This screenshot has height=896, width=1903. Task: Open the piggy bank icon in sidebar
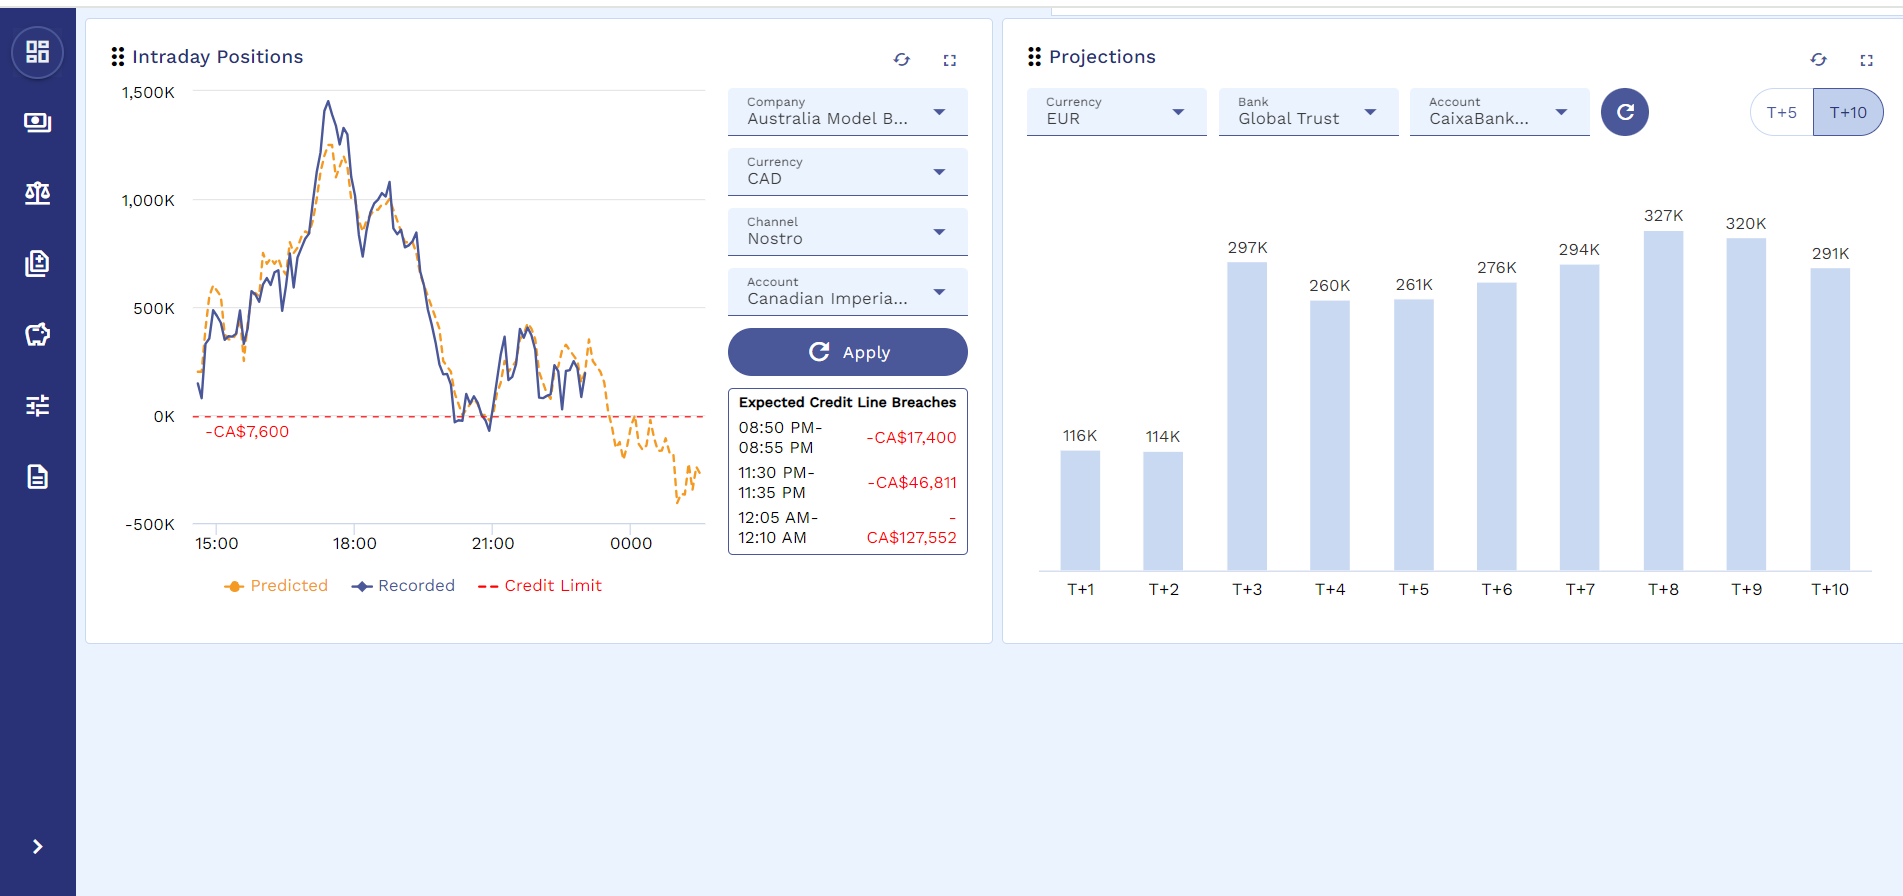click(x=37, y=335)
